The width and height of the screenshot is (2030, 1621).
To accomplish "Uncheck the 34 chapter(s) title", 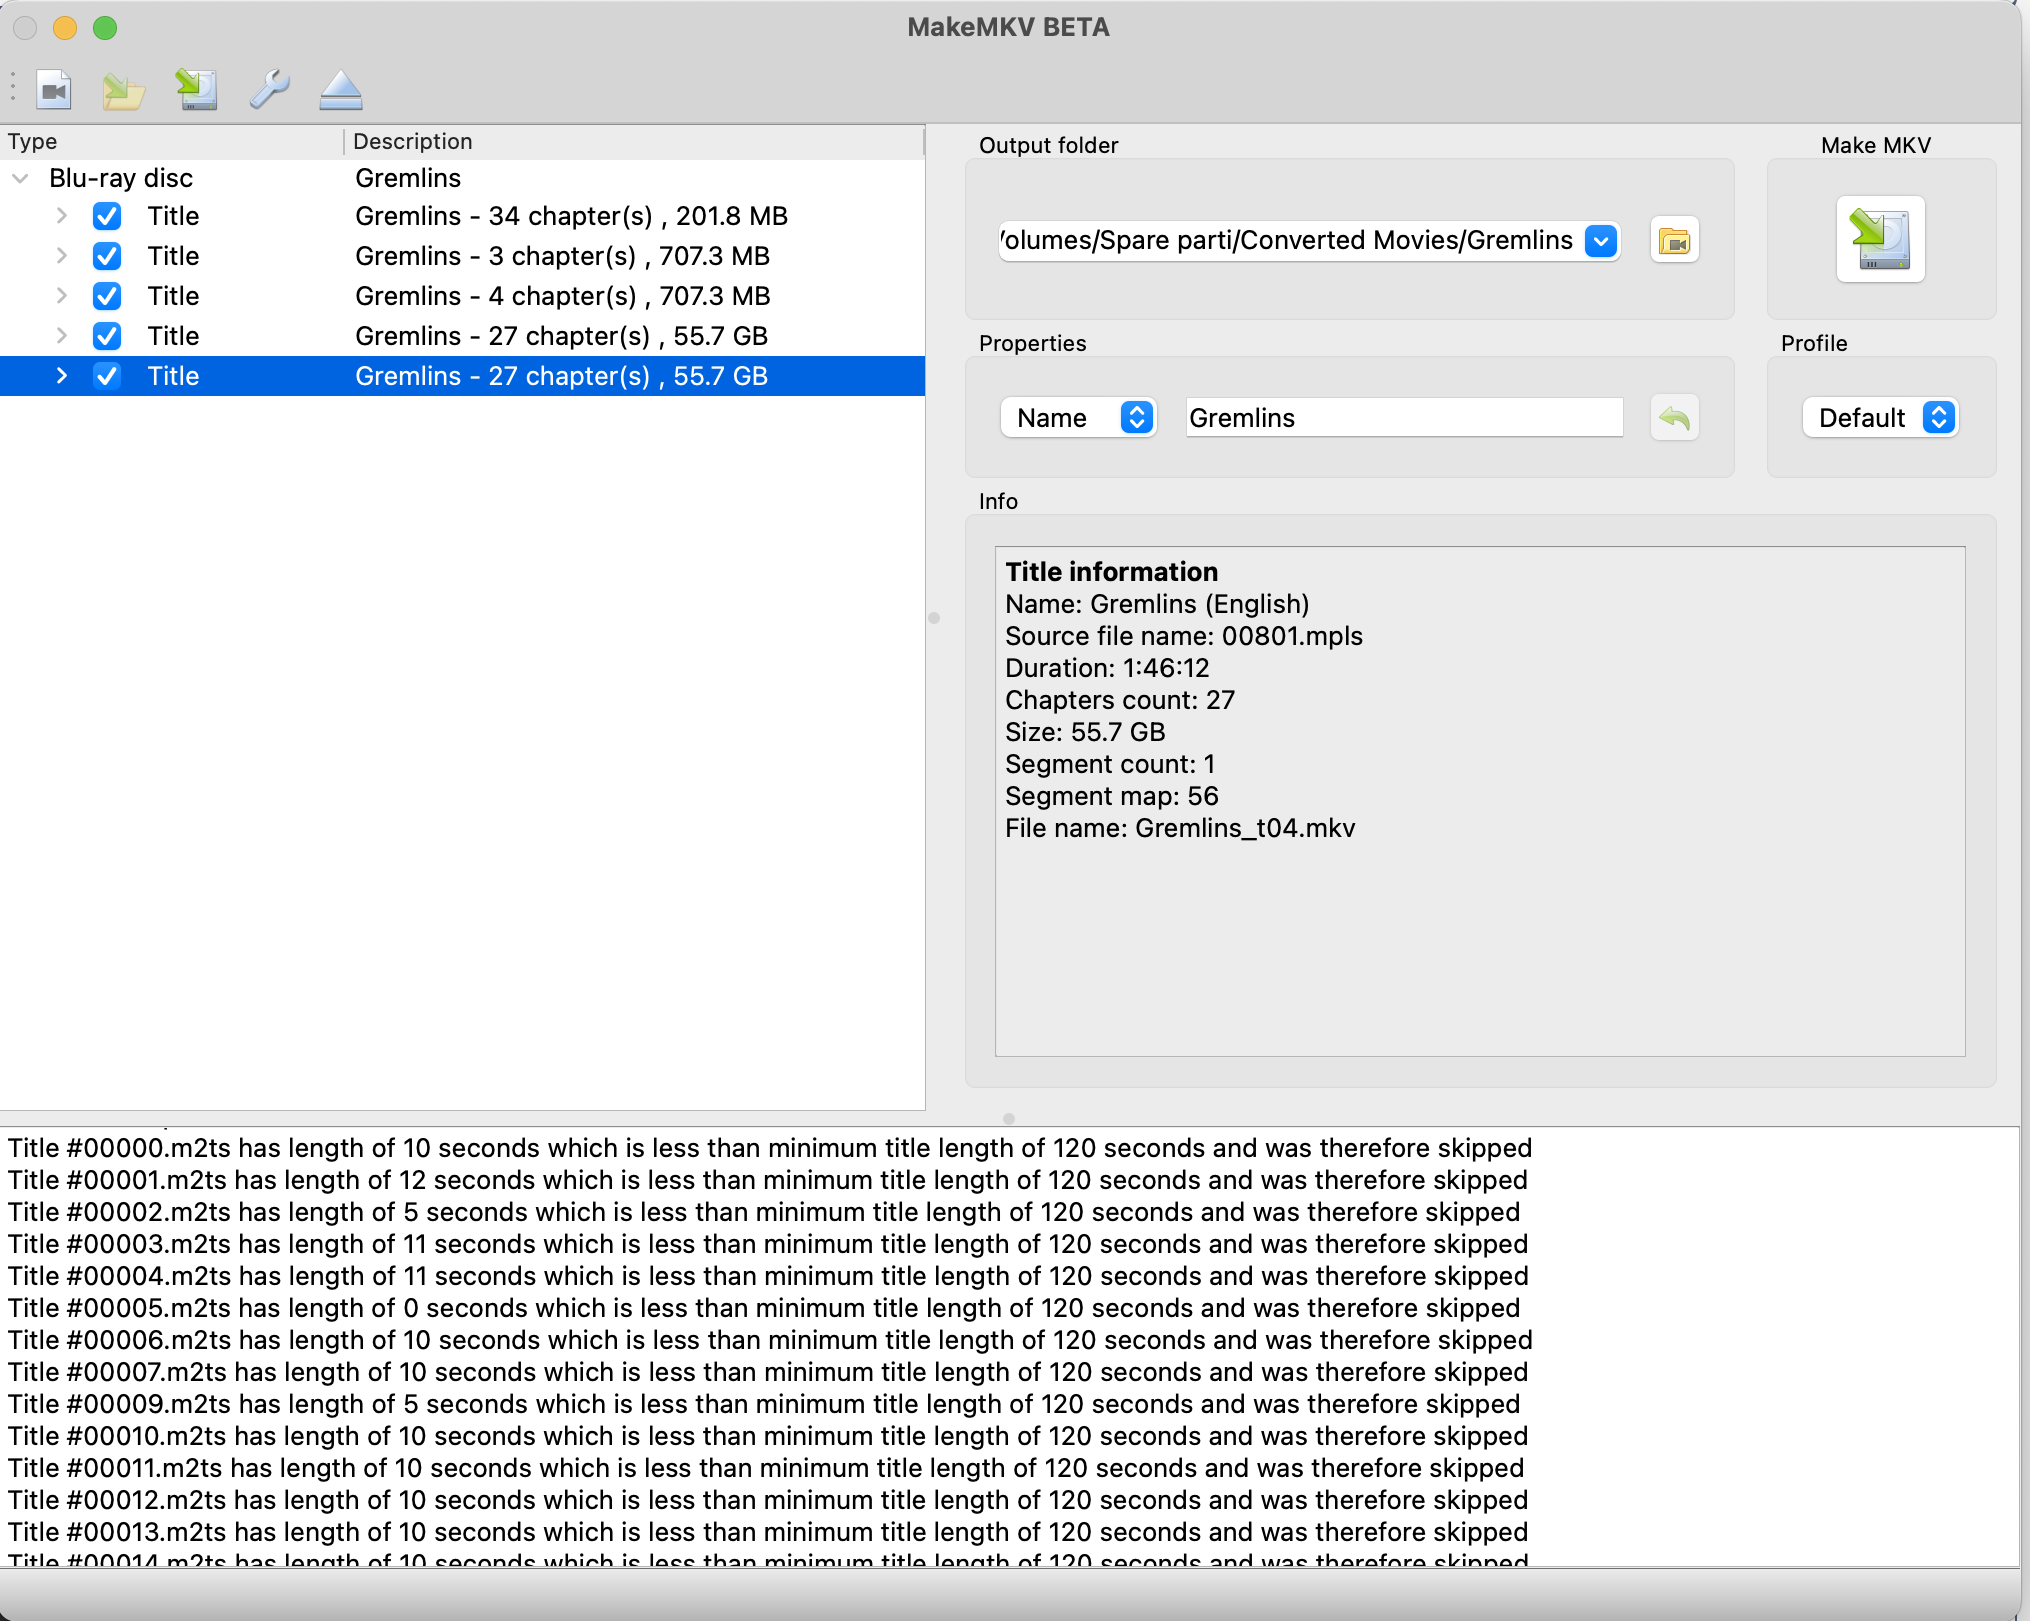I will [x=107, y=216].
